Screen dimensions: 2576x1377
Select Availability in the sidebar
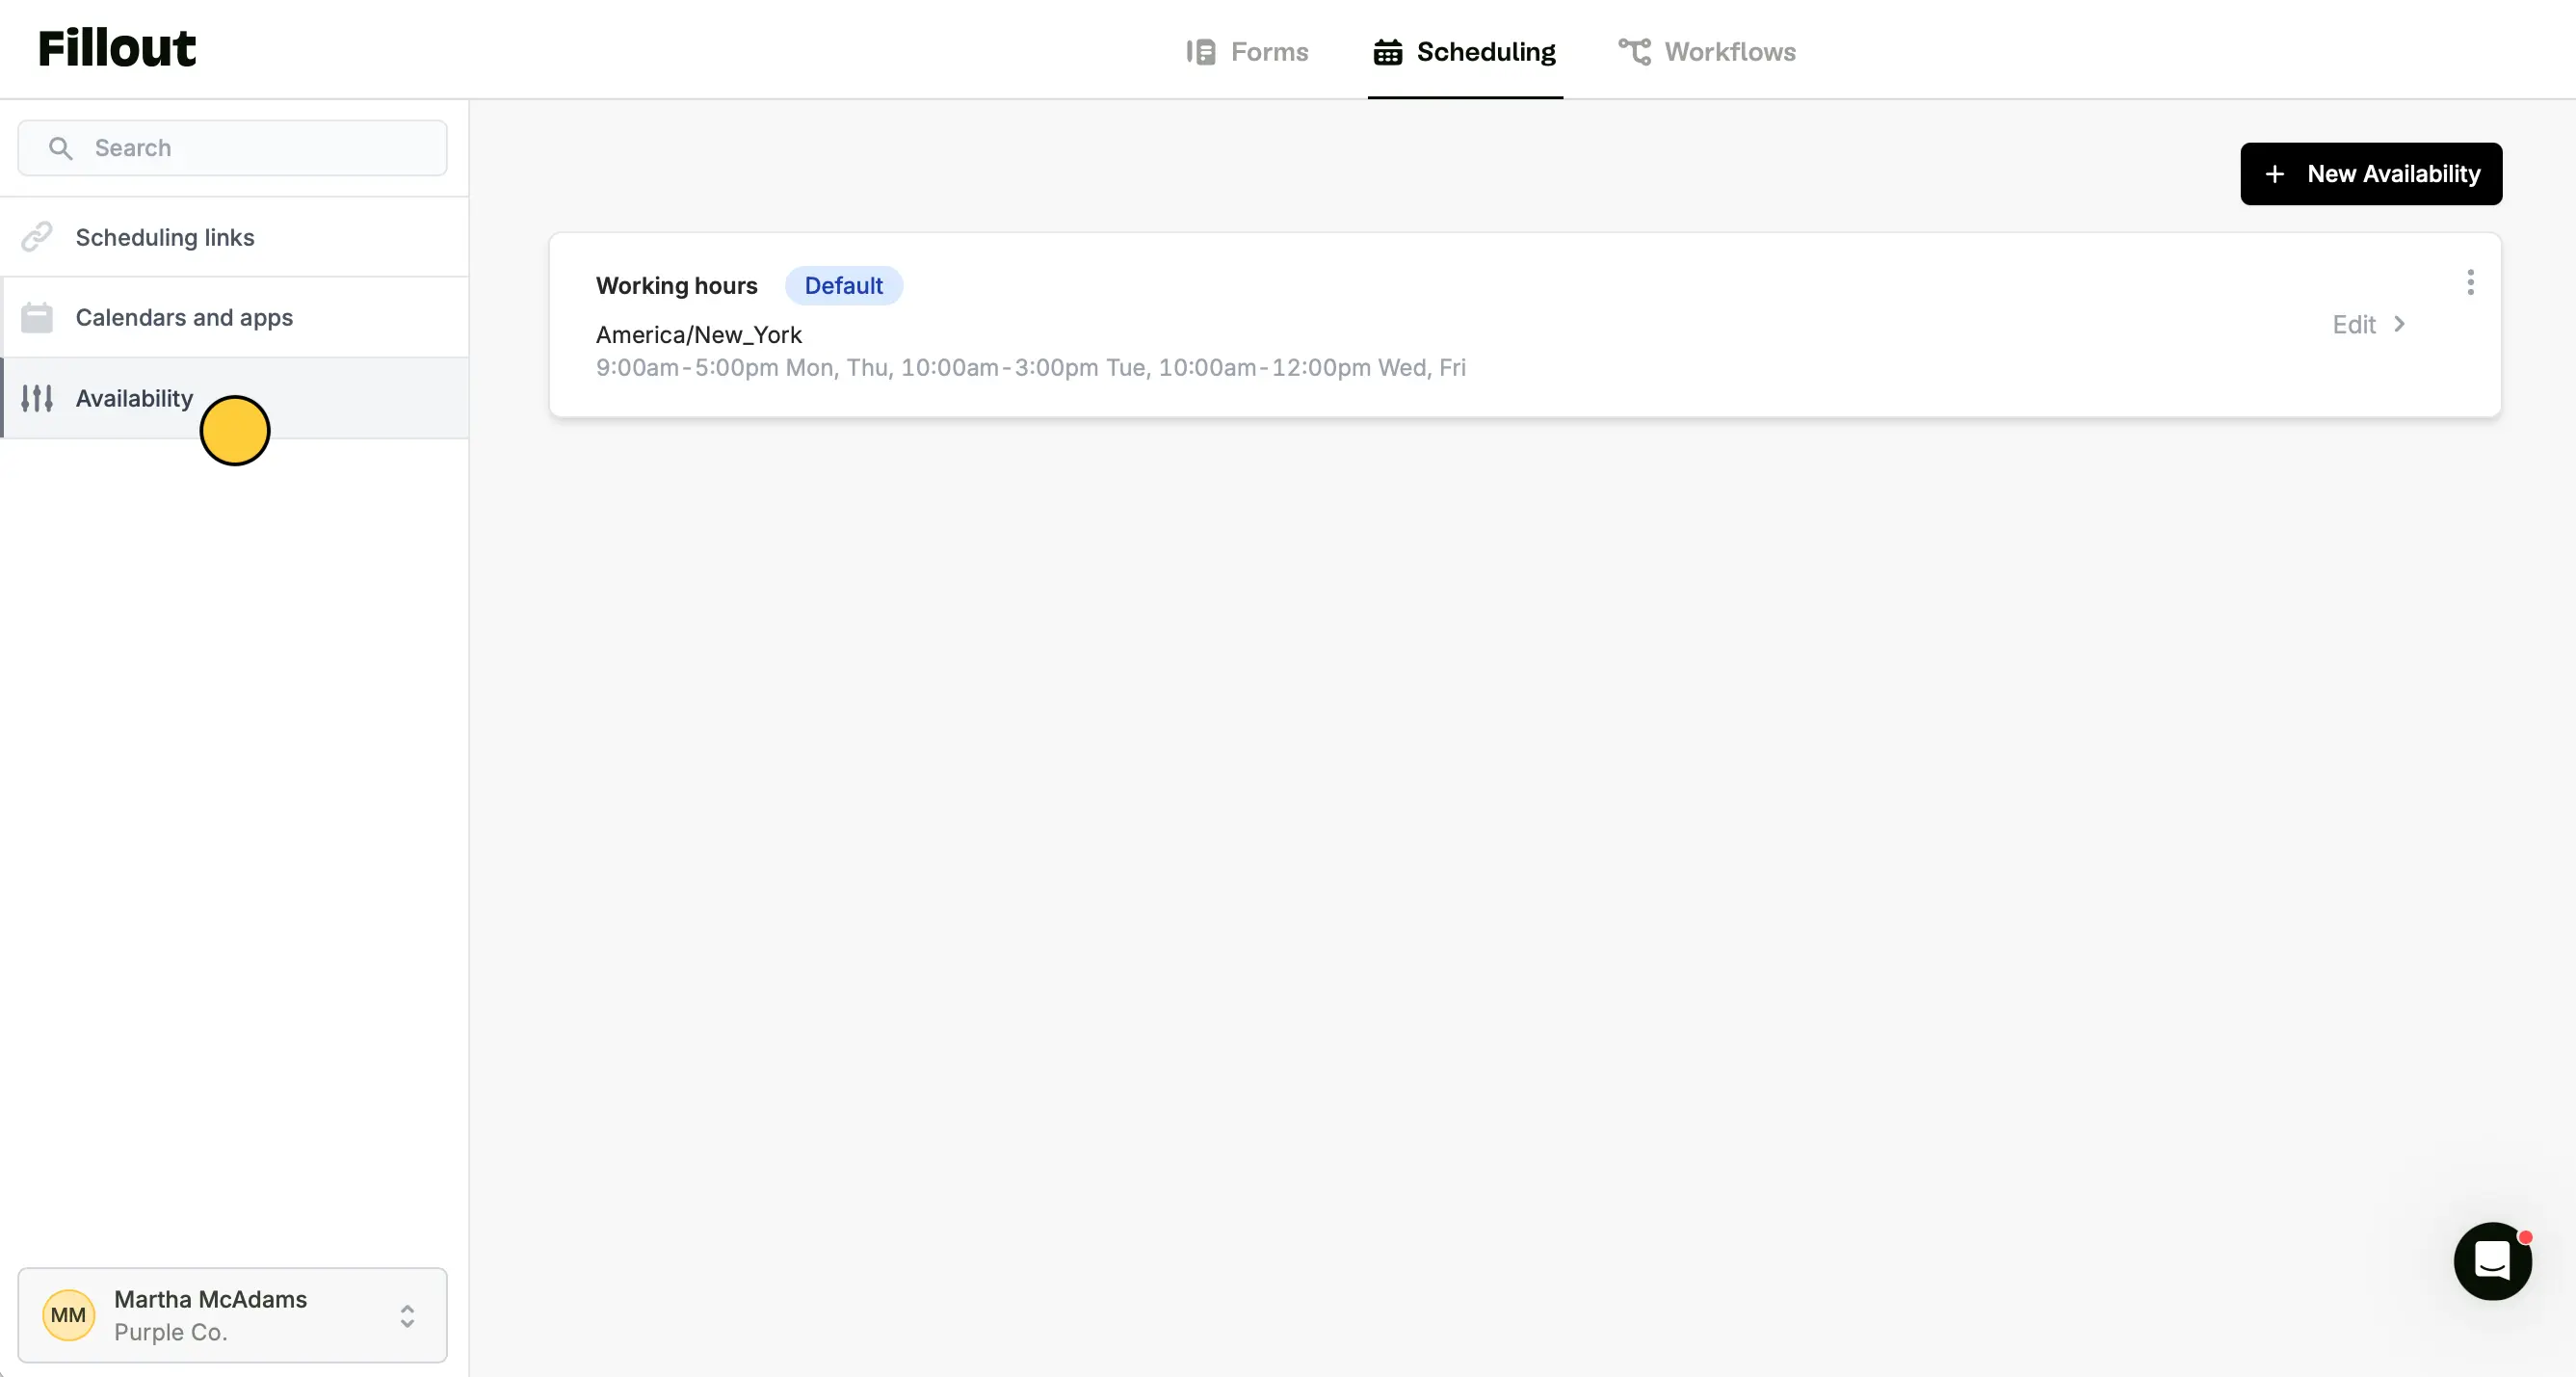[234, 398]
